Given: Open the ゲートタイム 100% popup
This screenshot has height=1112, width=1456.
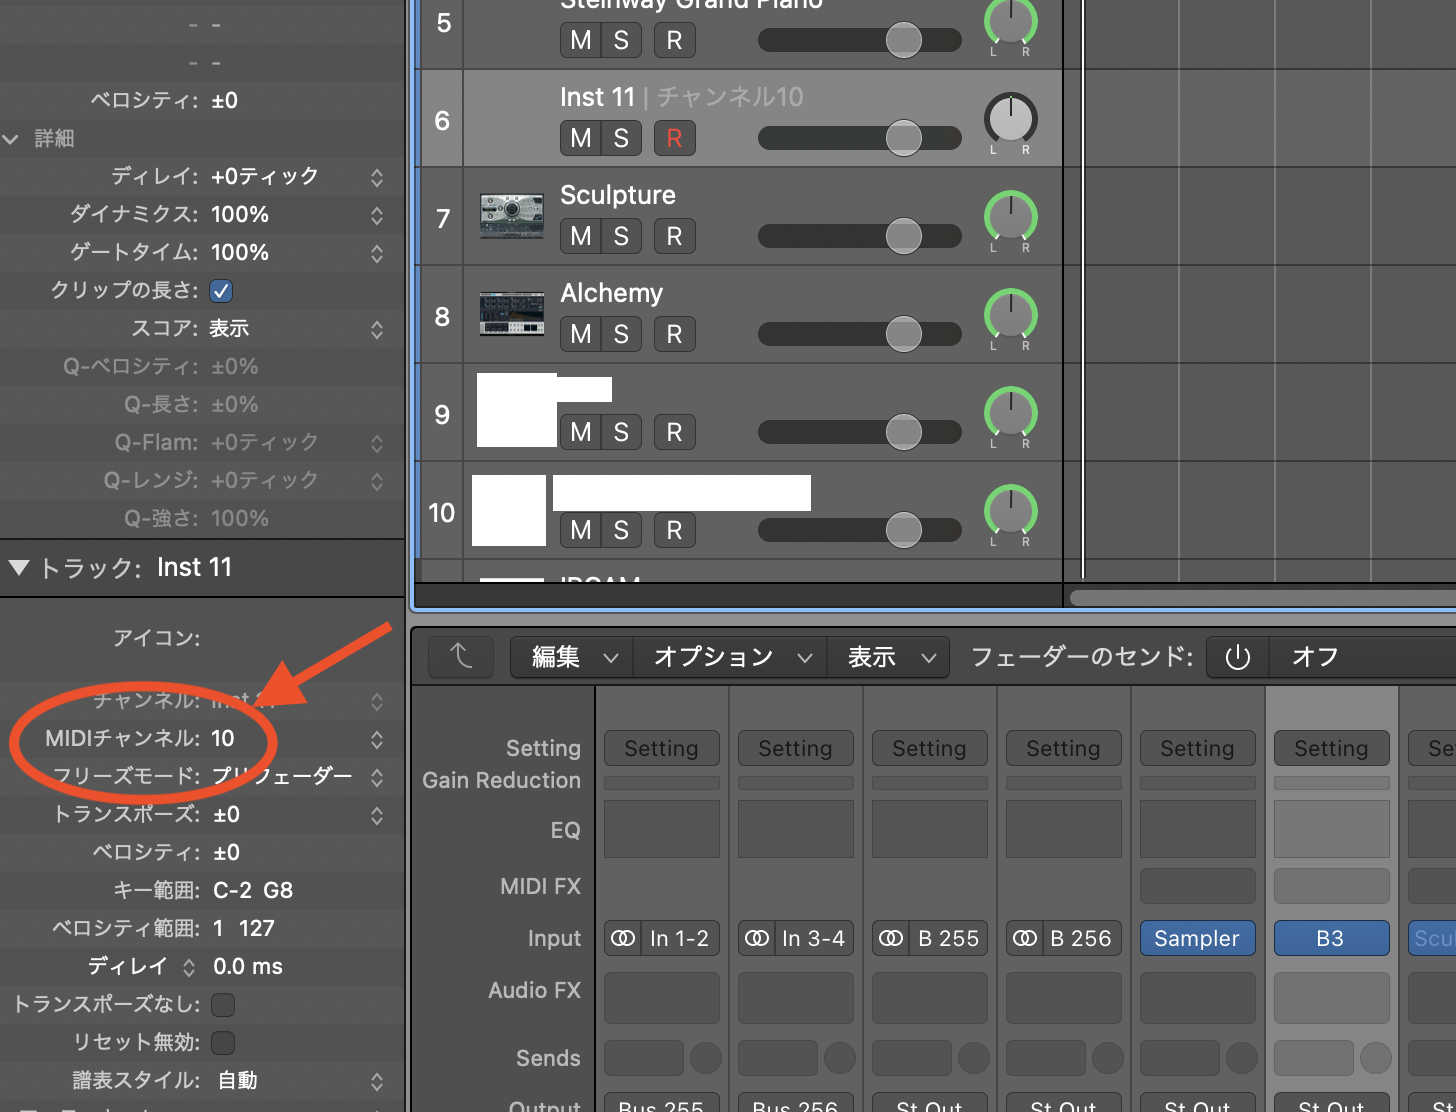Looking at the screenshot, I should coord(377,253).
